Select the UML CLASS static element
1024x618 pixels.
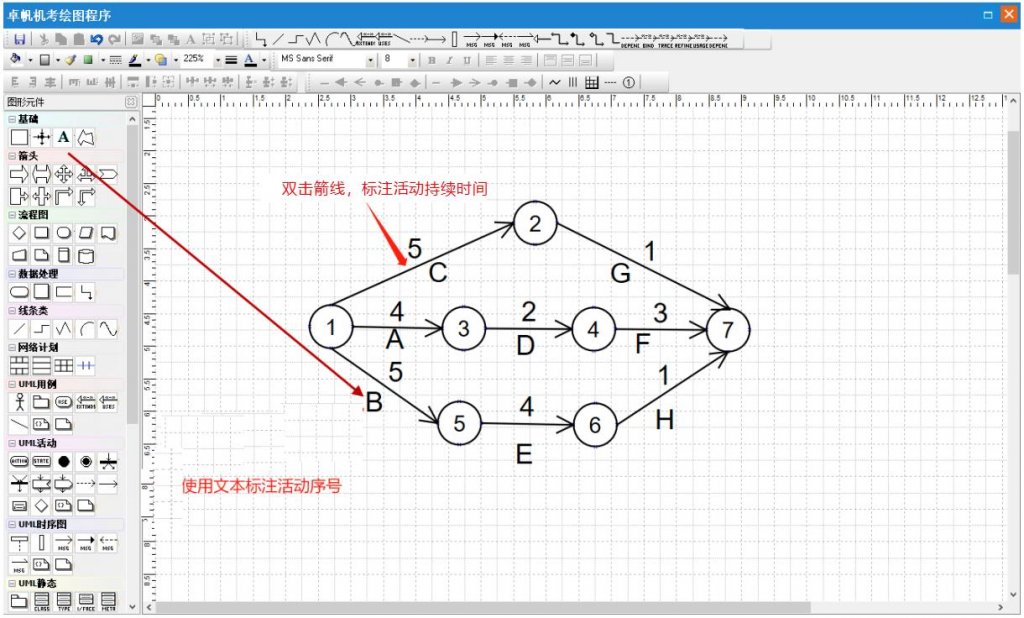pyautogui.click(x=42, y=600)
